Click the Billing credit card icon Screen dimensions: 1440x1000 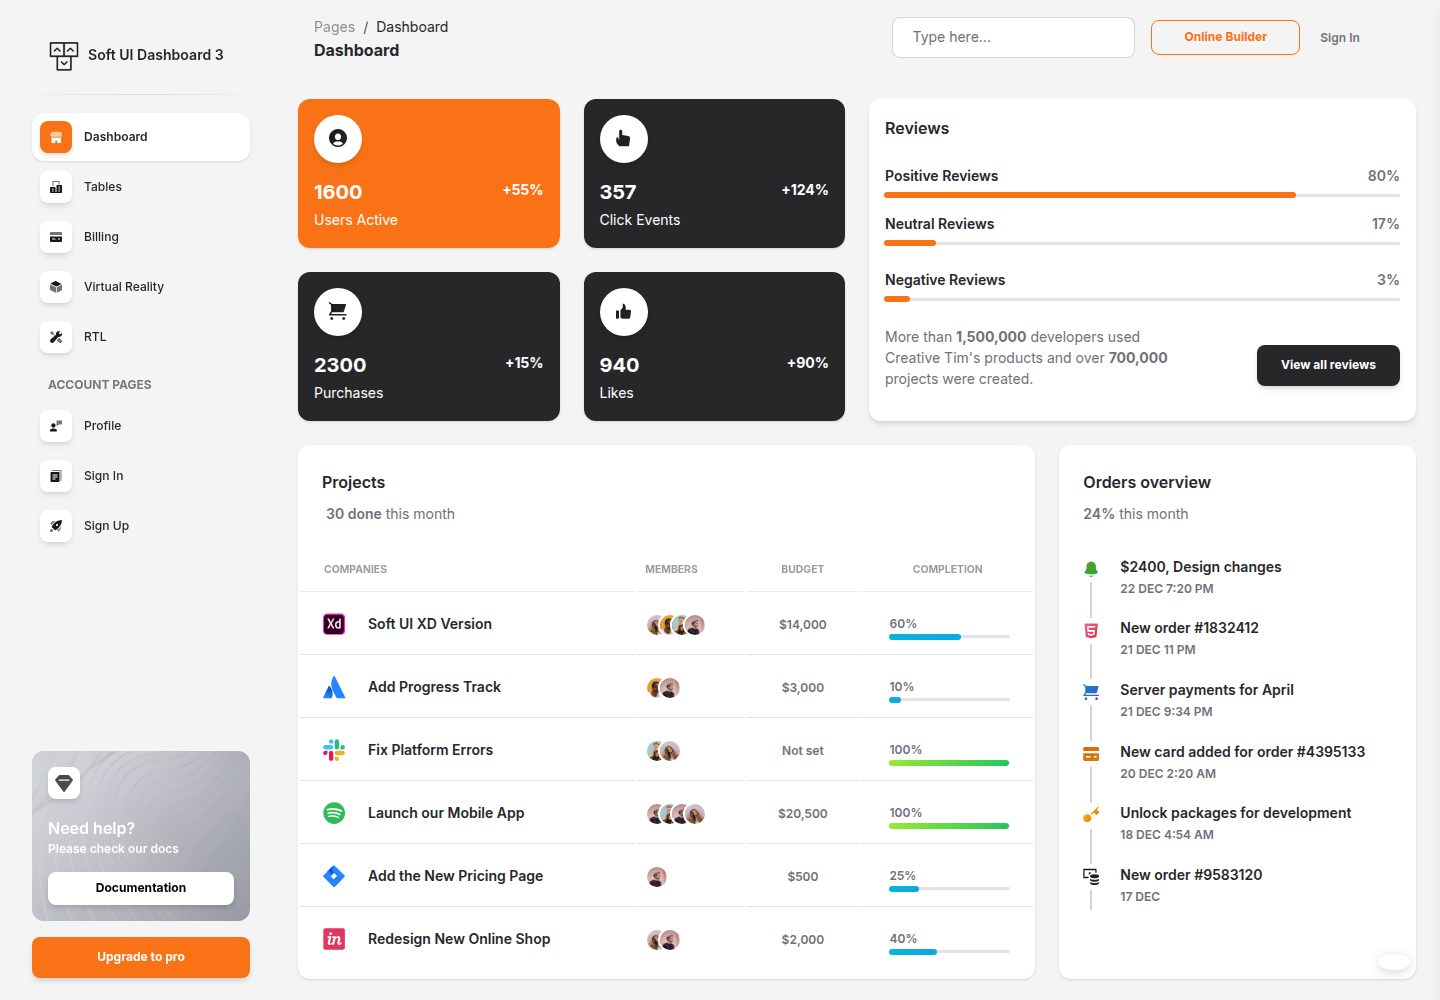[56, 237]
